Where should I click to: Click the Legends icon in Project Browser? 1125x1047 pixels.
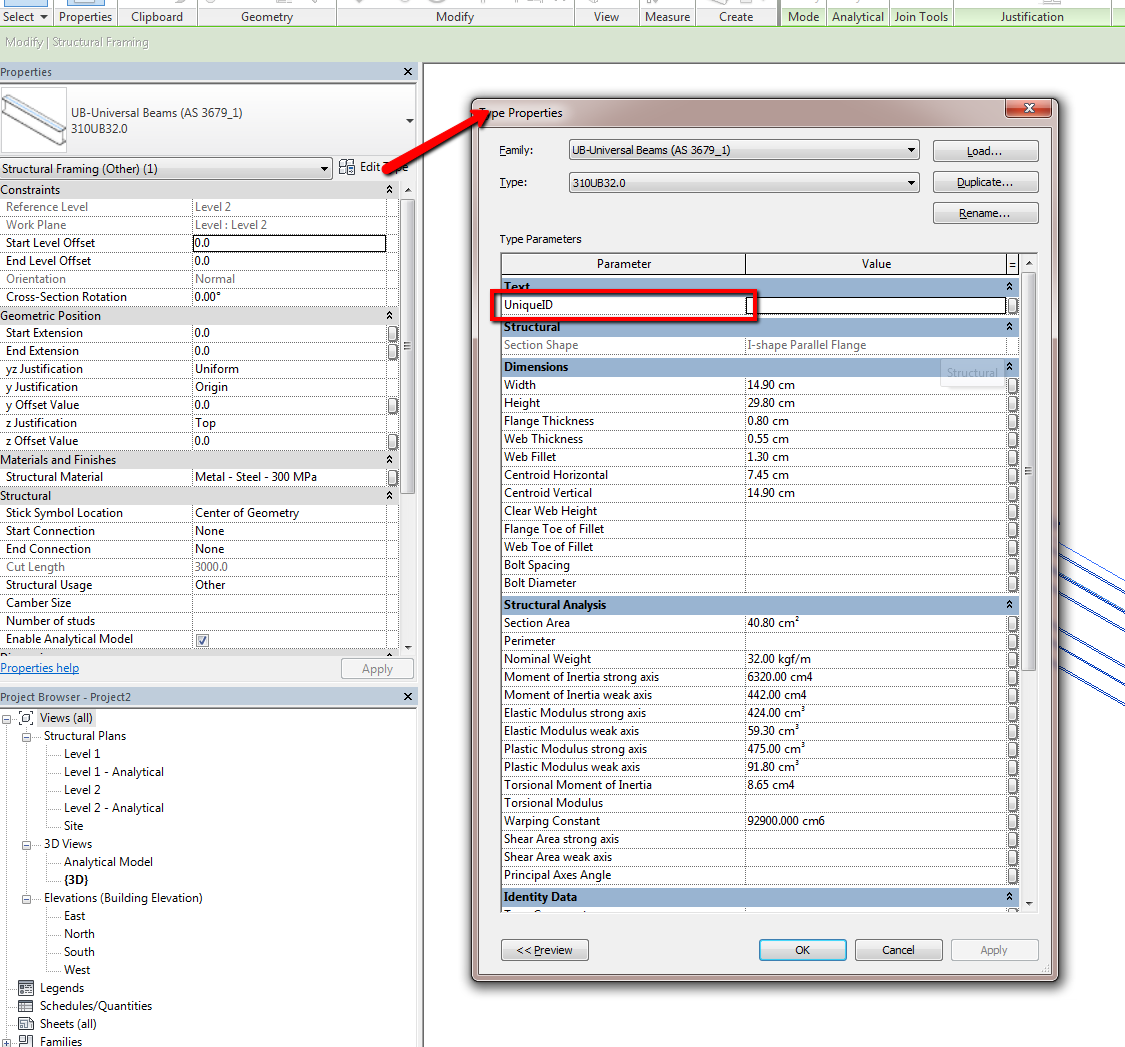click(26, 988)
